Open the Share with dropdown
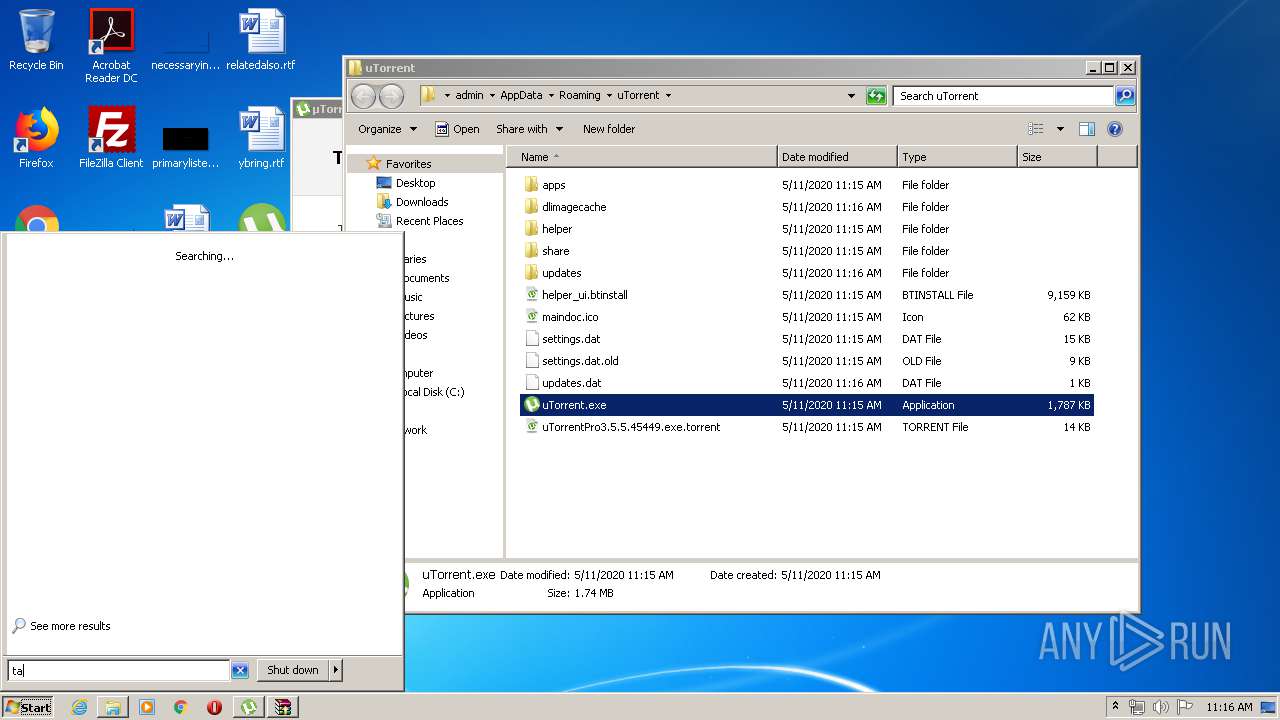The height and width of the screenshot is (720, 1280). click(x=530, y=129)
